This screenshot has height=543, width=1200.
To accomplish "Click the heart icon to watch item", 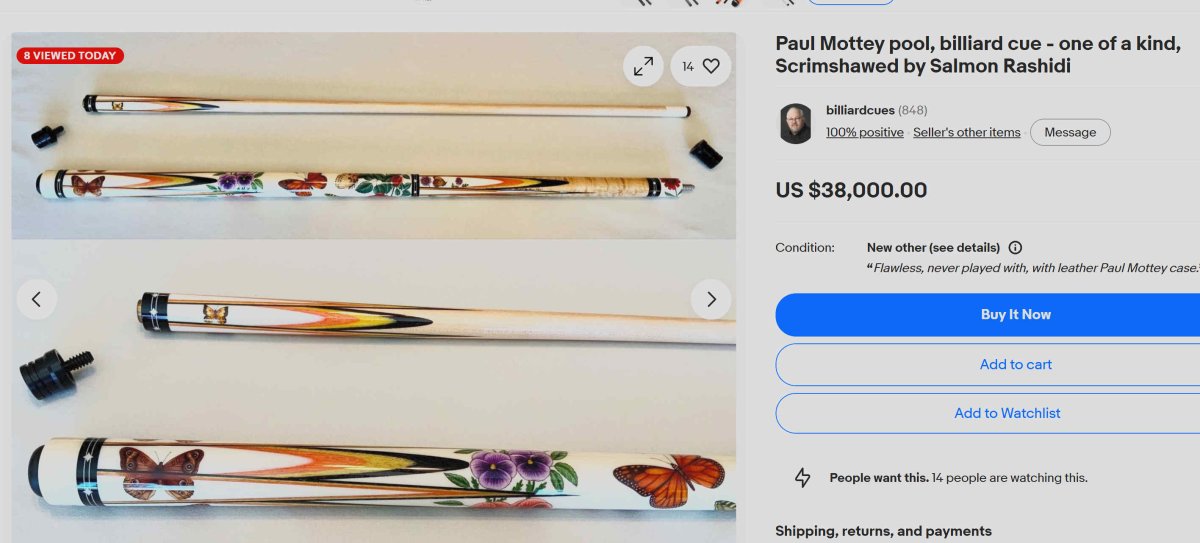I will 700,66.
